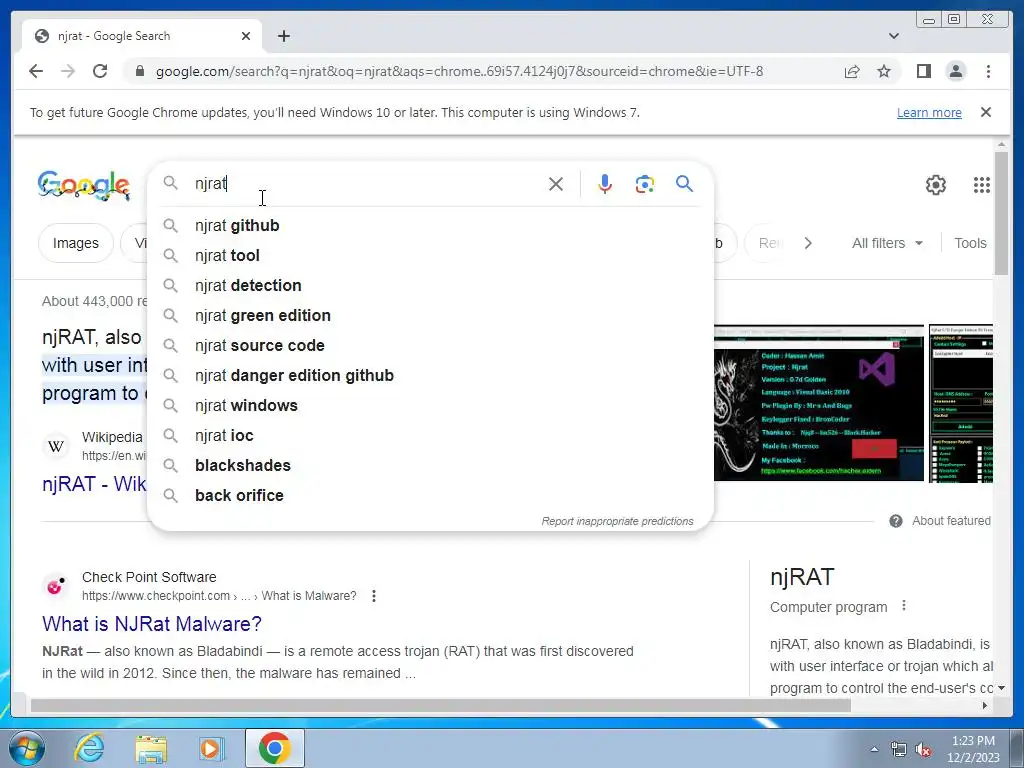Select suggestion njrat green edition
1024x768 pixels.
431,315
